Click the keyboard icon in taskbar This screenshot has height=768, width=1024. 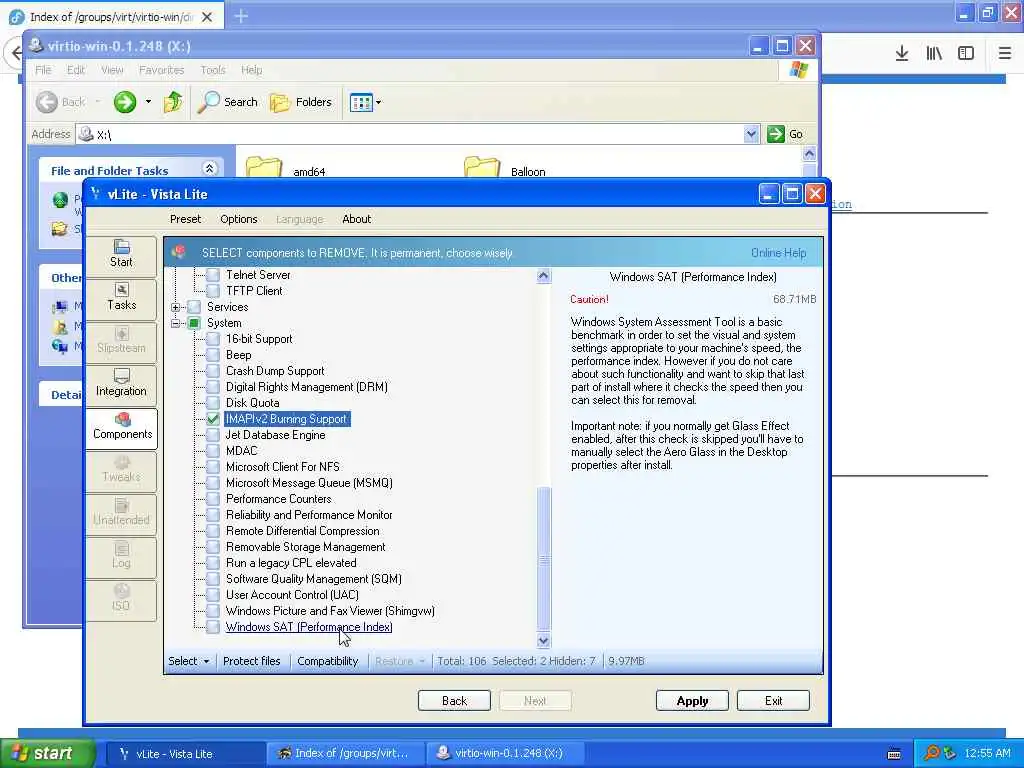coord(894,754)
